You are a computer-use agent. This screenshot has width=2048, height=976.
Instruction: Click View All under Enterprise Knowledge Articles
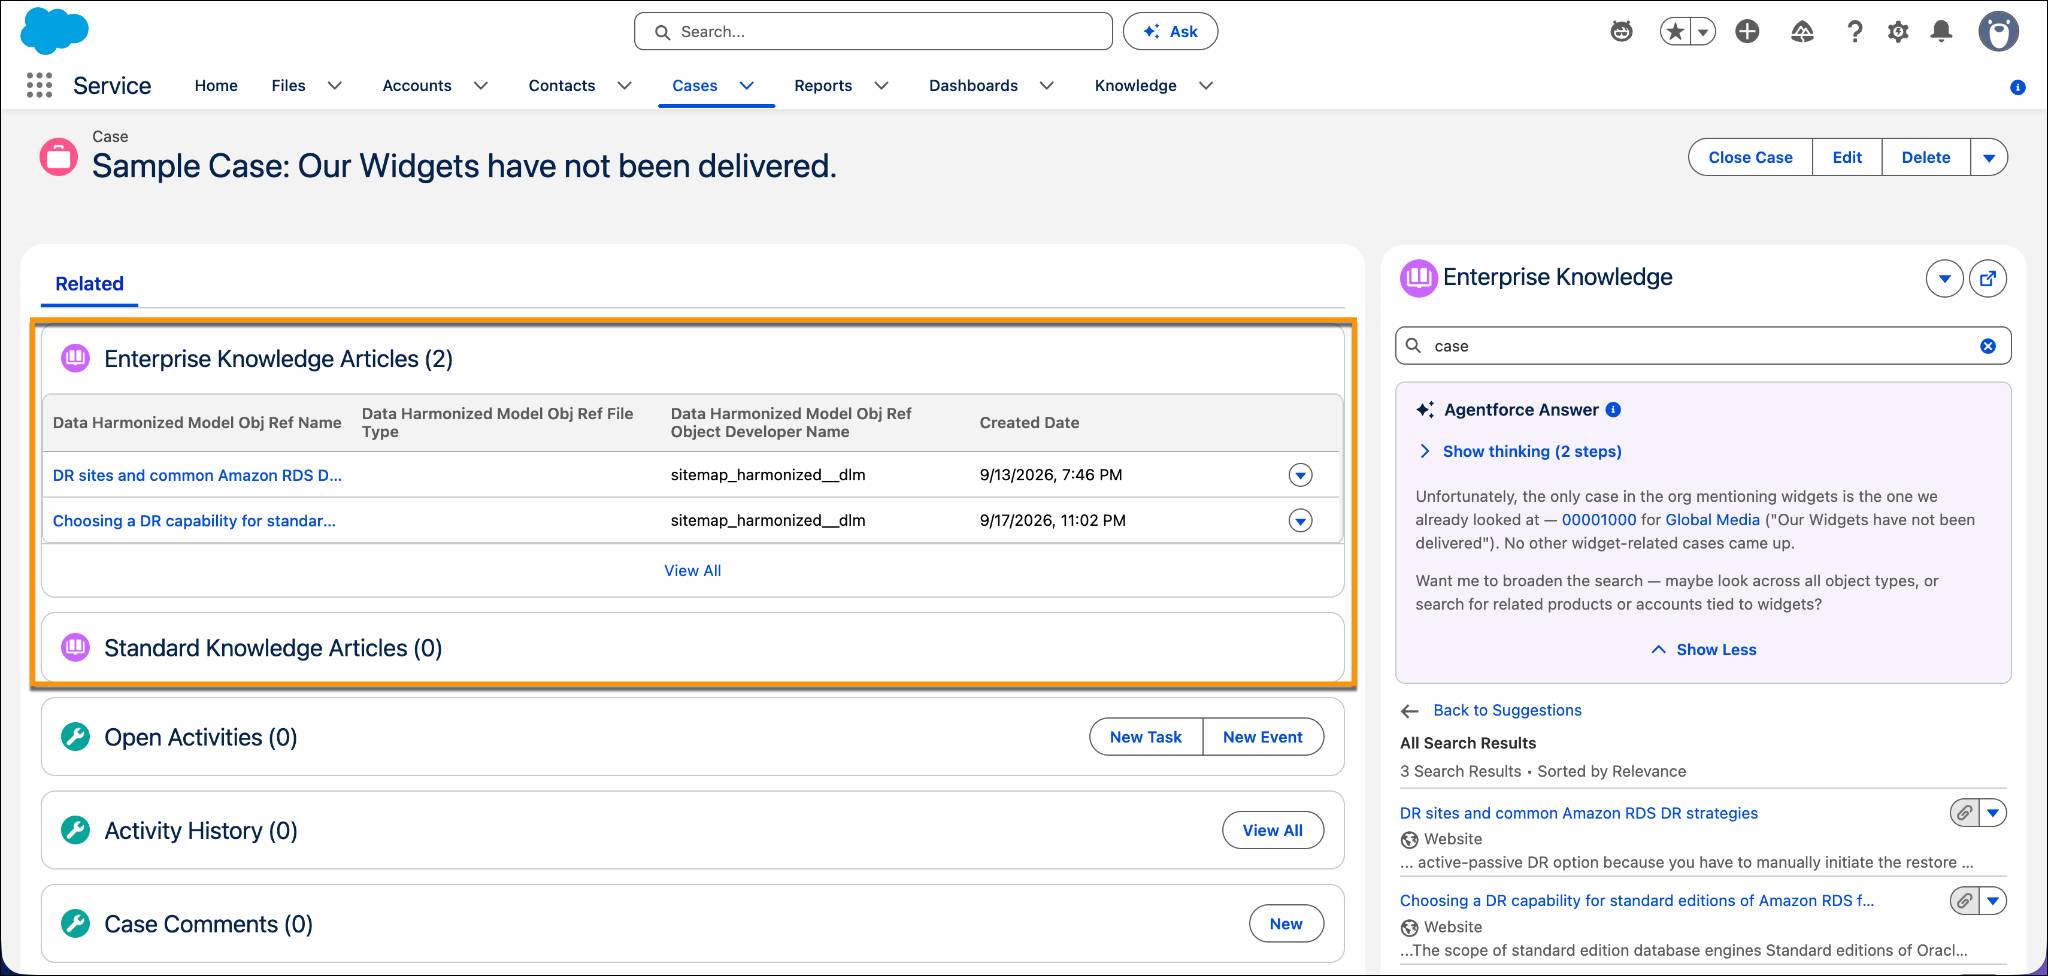[692, 571]
